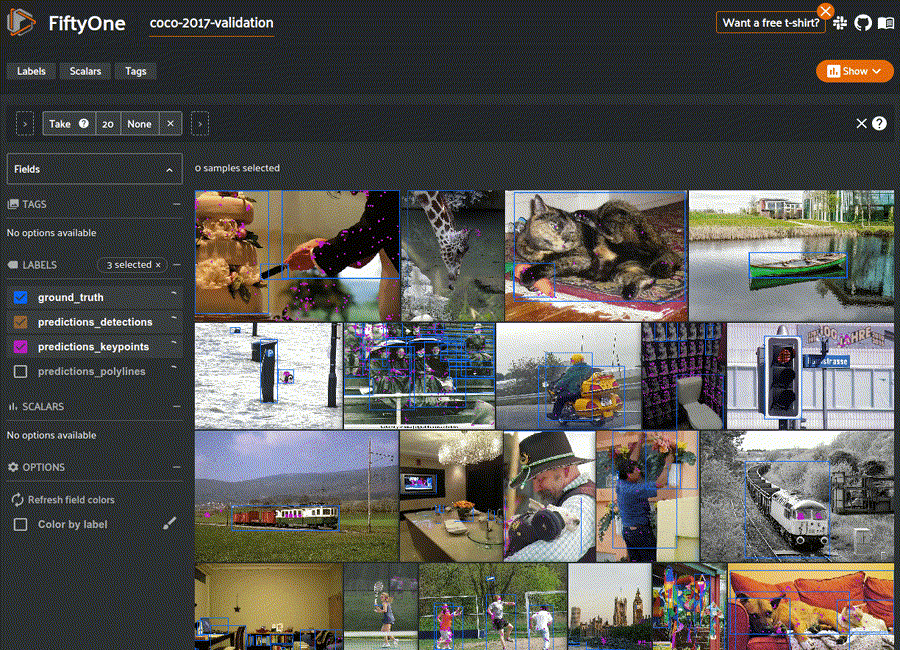Screen dimensions: 900x650
Task: Open the GitHub icon link
Action: 863,23
